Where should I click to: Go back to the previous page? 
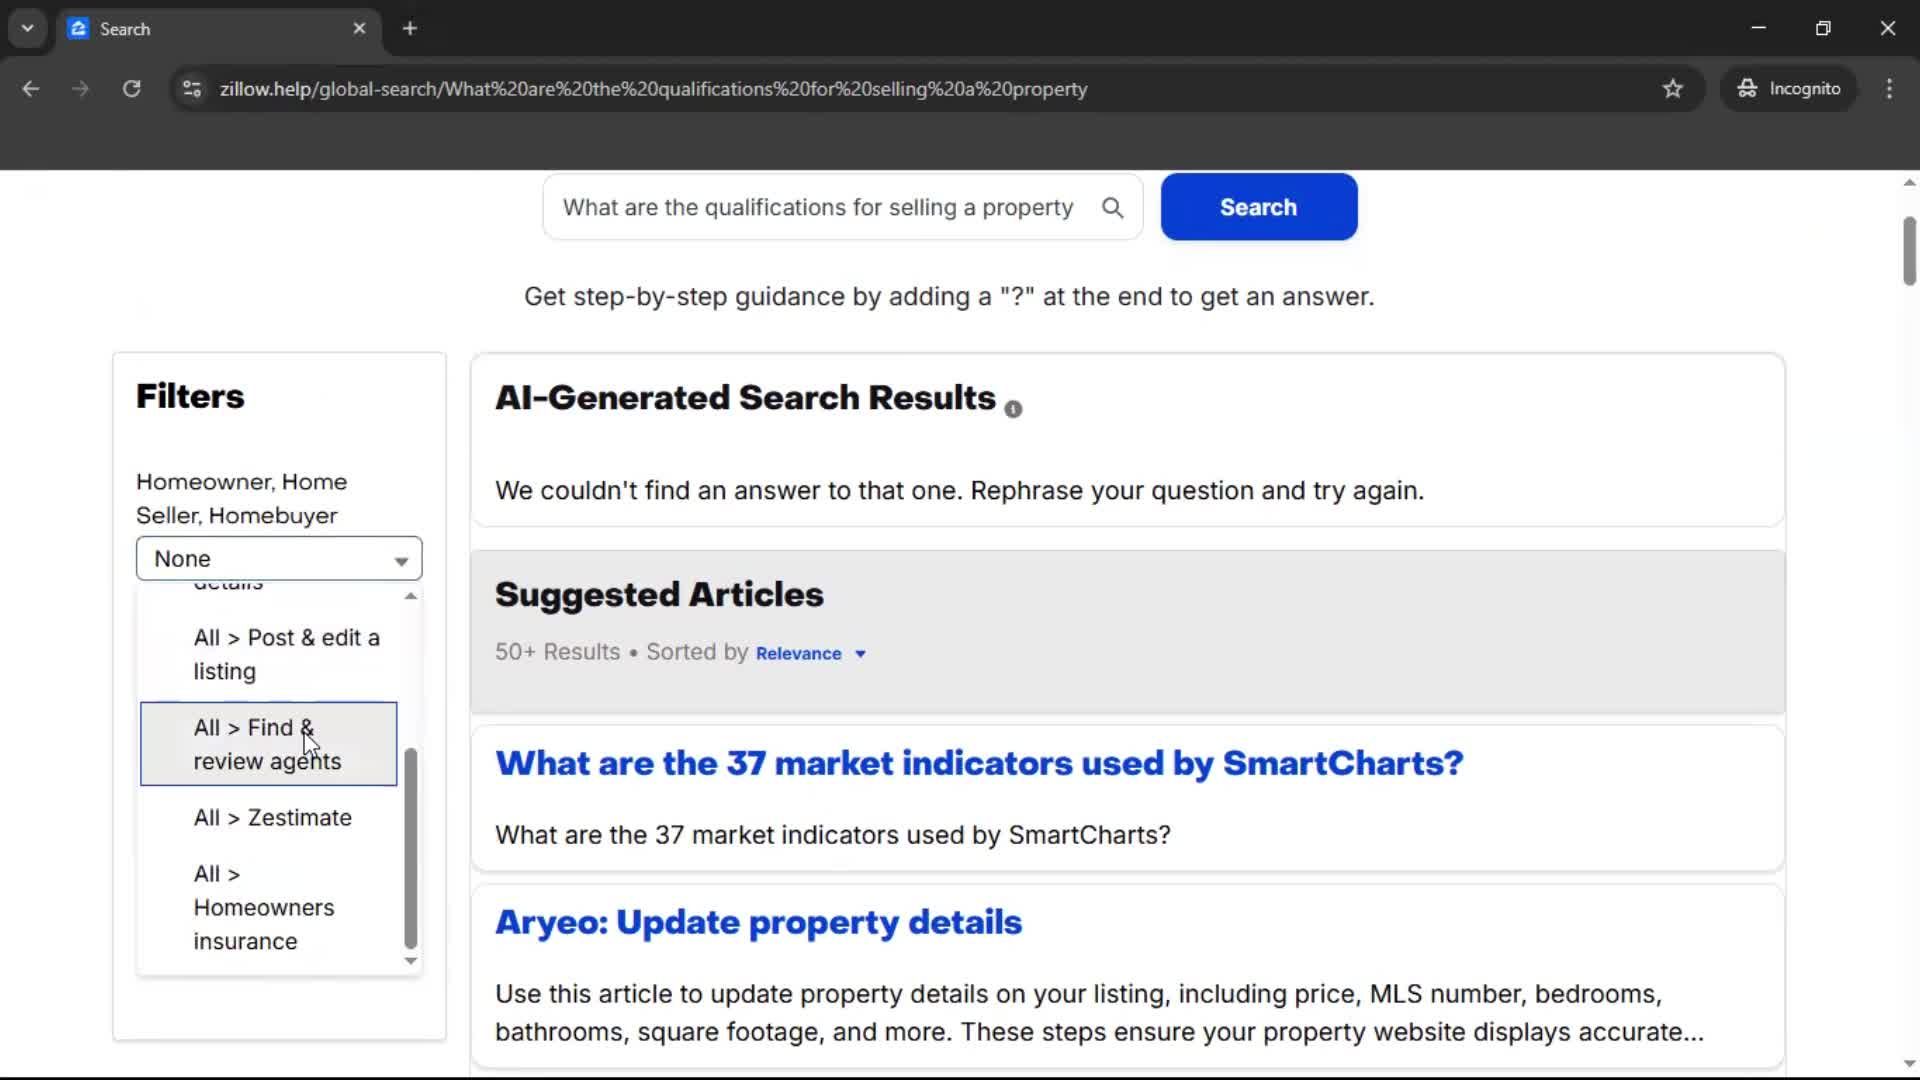pos(30,88)
